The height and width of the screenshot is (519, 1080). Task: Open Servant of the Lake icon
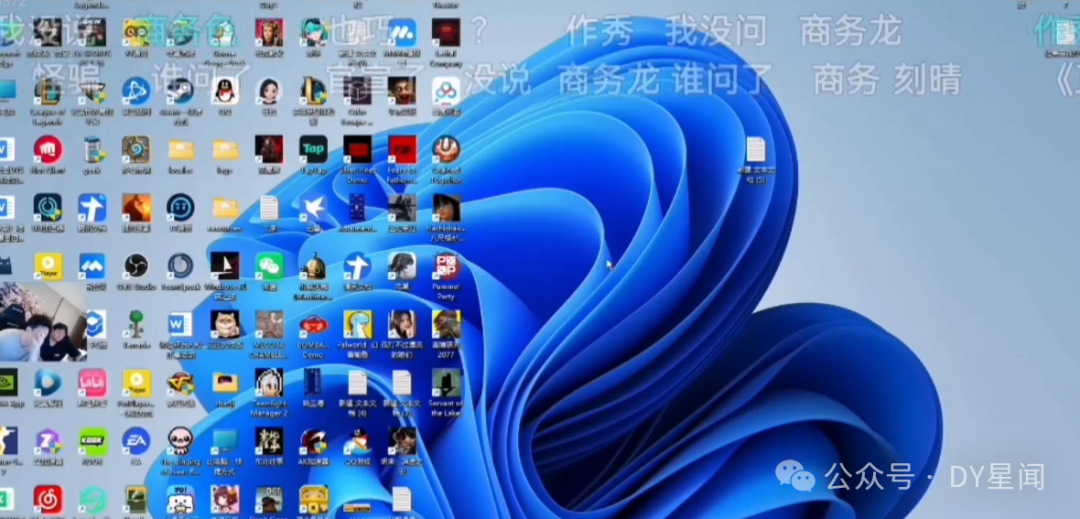[x=446, y=383]
